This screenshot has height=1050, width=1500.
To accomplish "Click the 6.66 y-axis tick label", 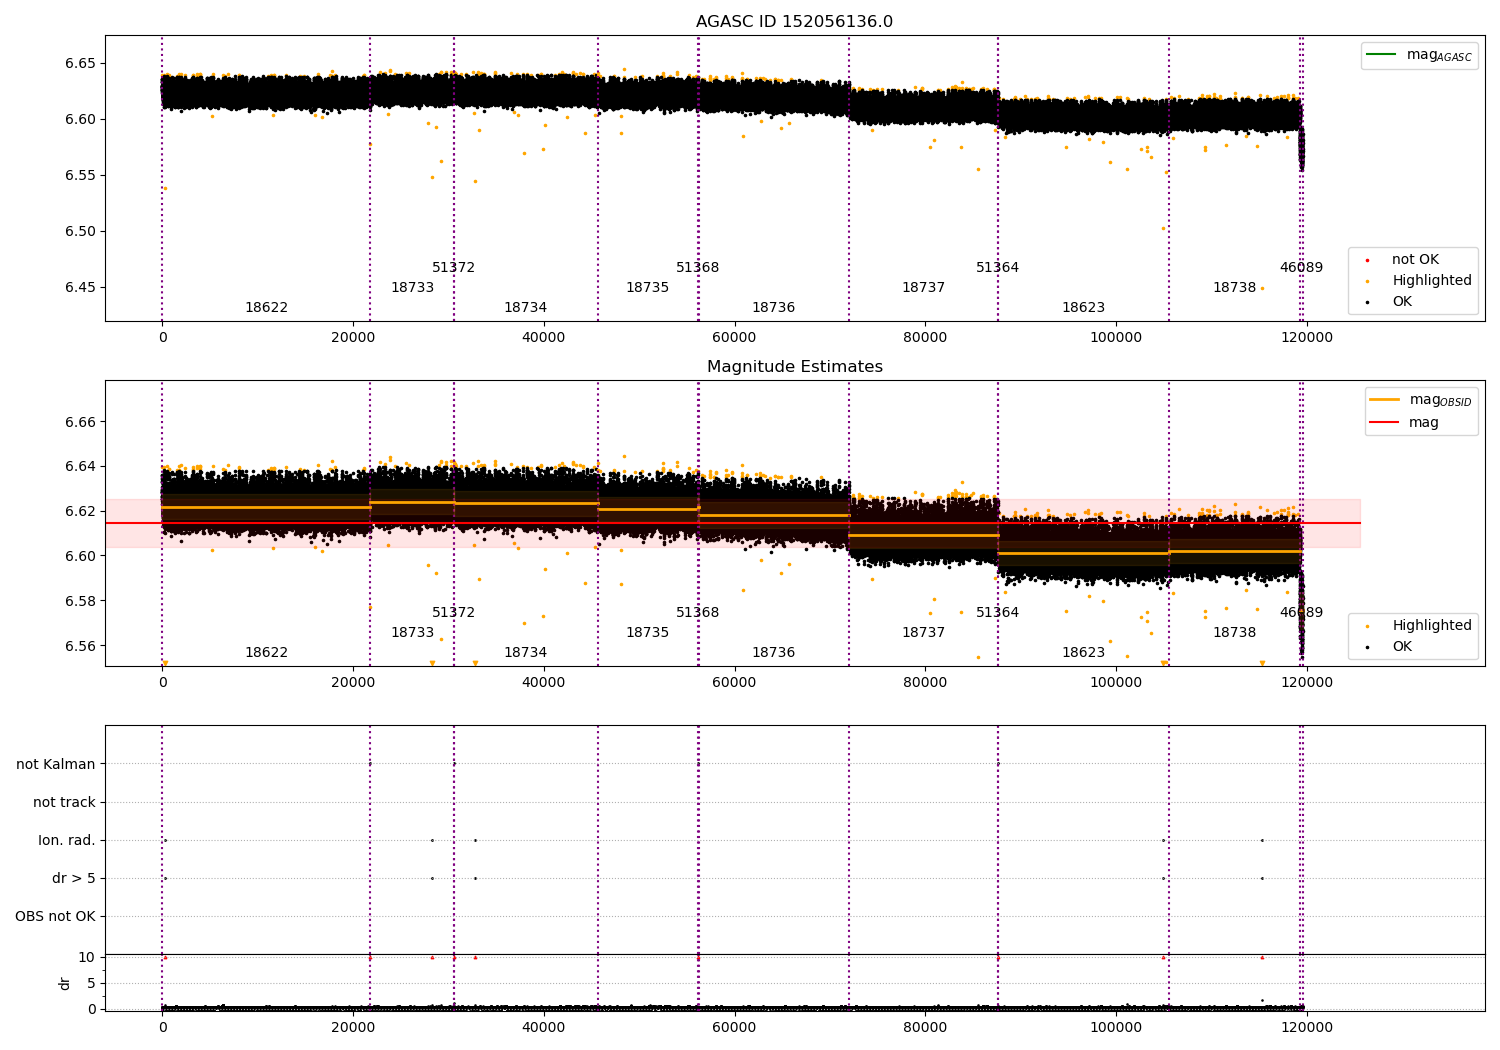I will 80,422.
